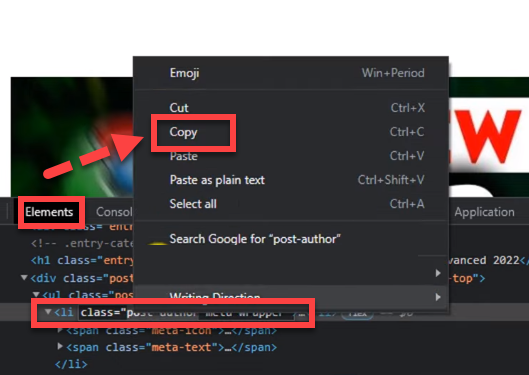Screen dimensions: 529x375
Task: Click the li class attribute edit field
Action: 187,312
